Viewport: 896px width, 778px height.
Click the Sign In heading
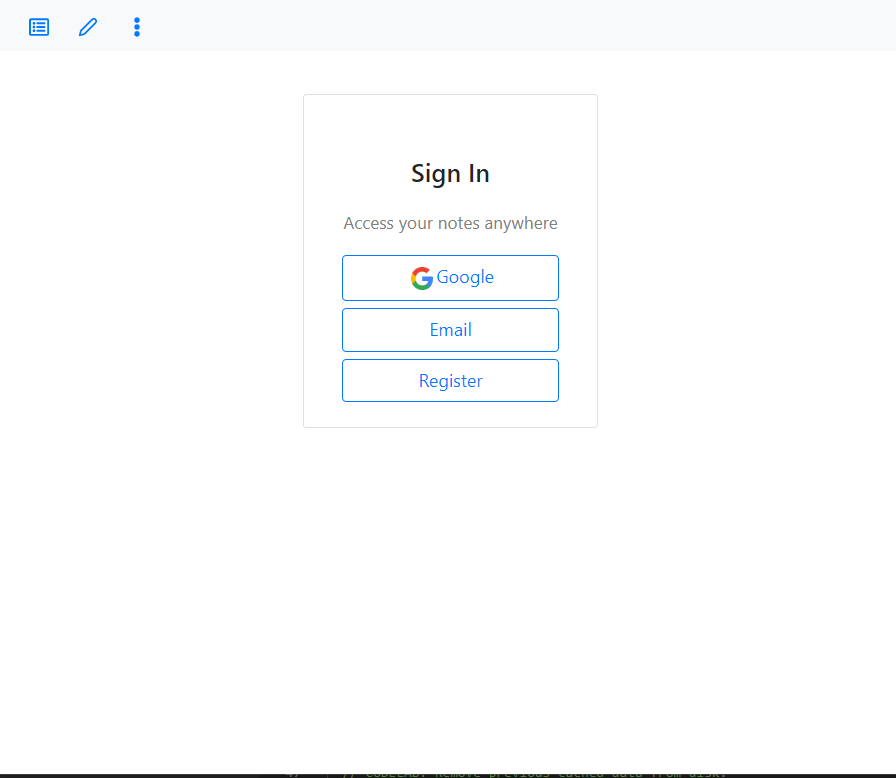tap(450, 174)
